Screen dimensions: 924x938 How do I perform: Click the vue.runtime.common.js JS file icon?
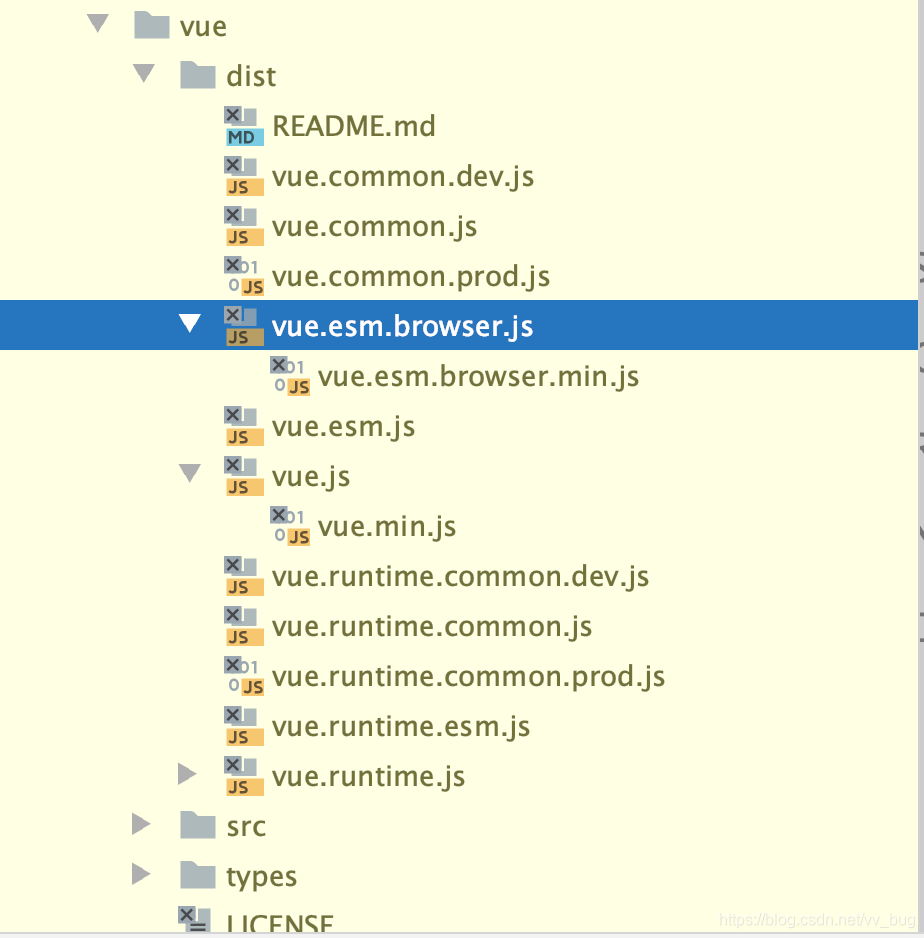tap(244, 626)
